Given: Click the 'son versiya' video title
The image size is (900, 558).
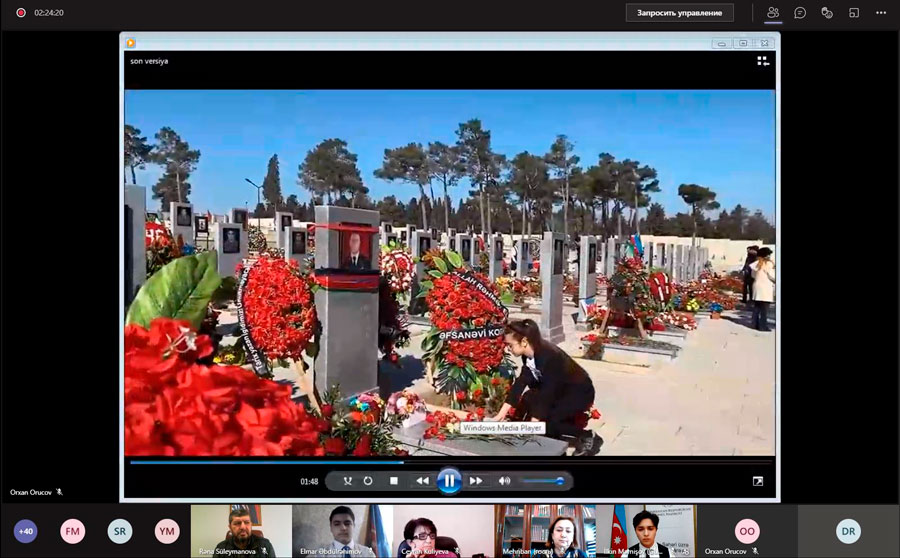Looking at the screenshot, I should pyautogui.click(x=149, y=61).
